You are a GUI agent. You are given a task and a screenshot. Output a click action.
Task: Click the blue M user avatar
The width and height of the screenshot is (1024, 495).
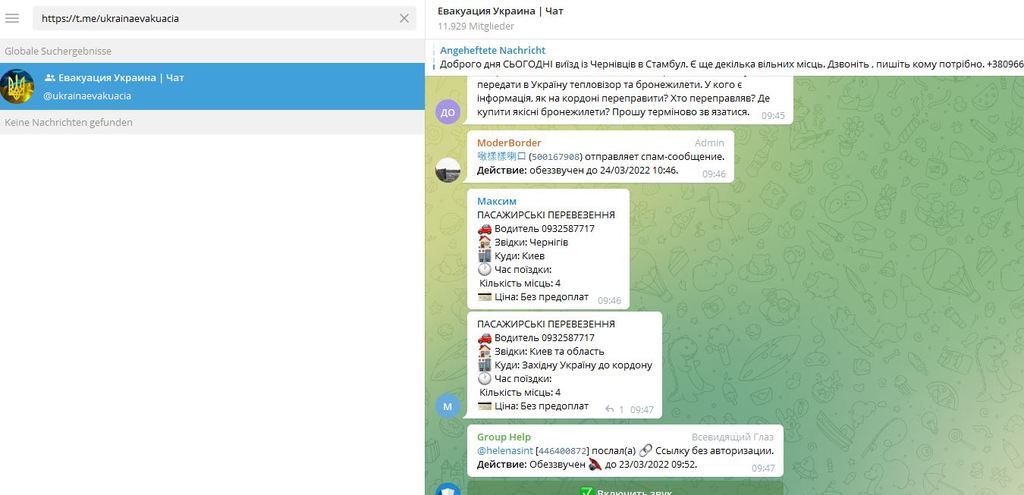[447, 406]
